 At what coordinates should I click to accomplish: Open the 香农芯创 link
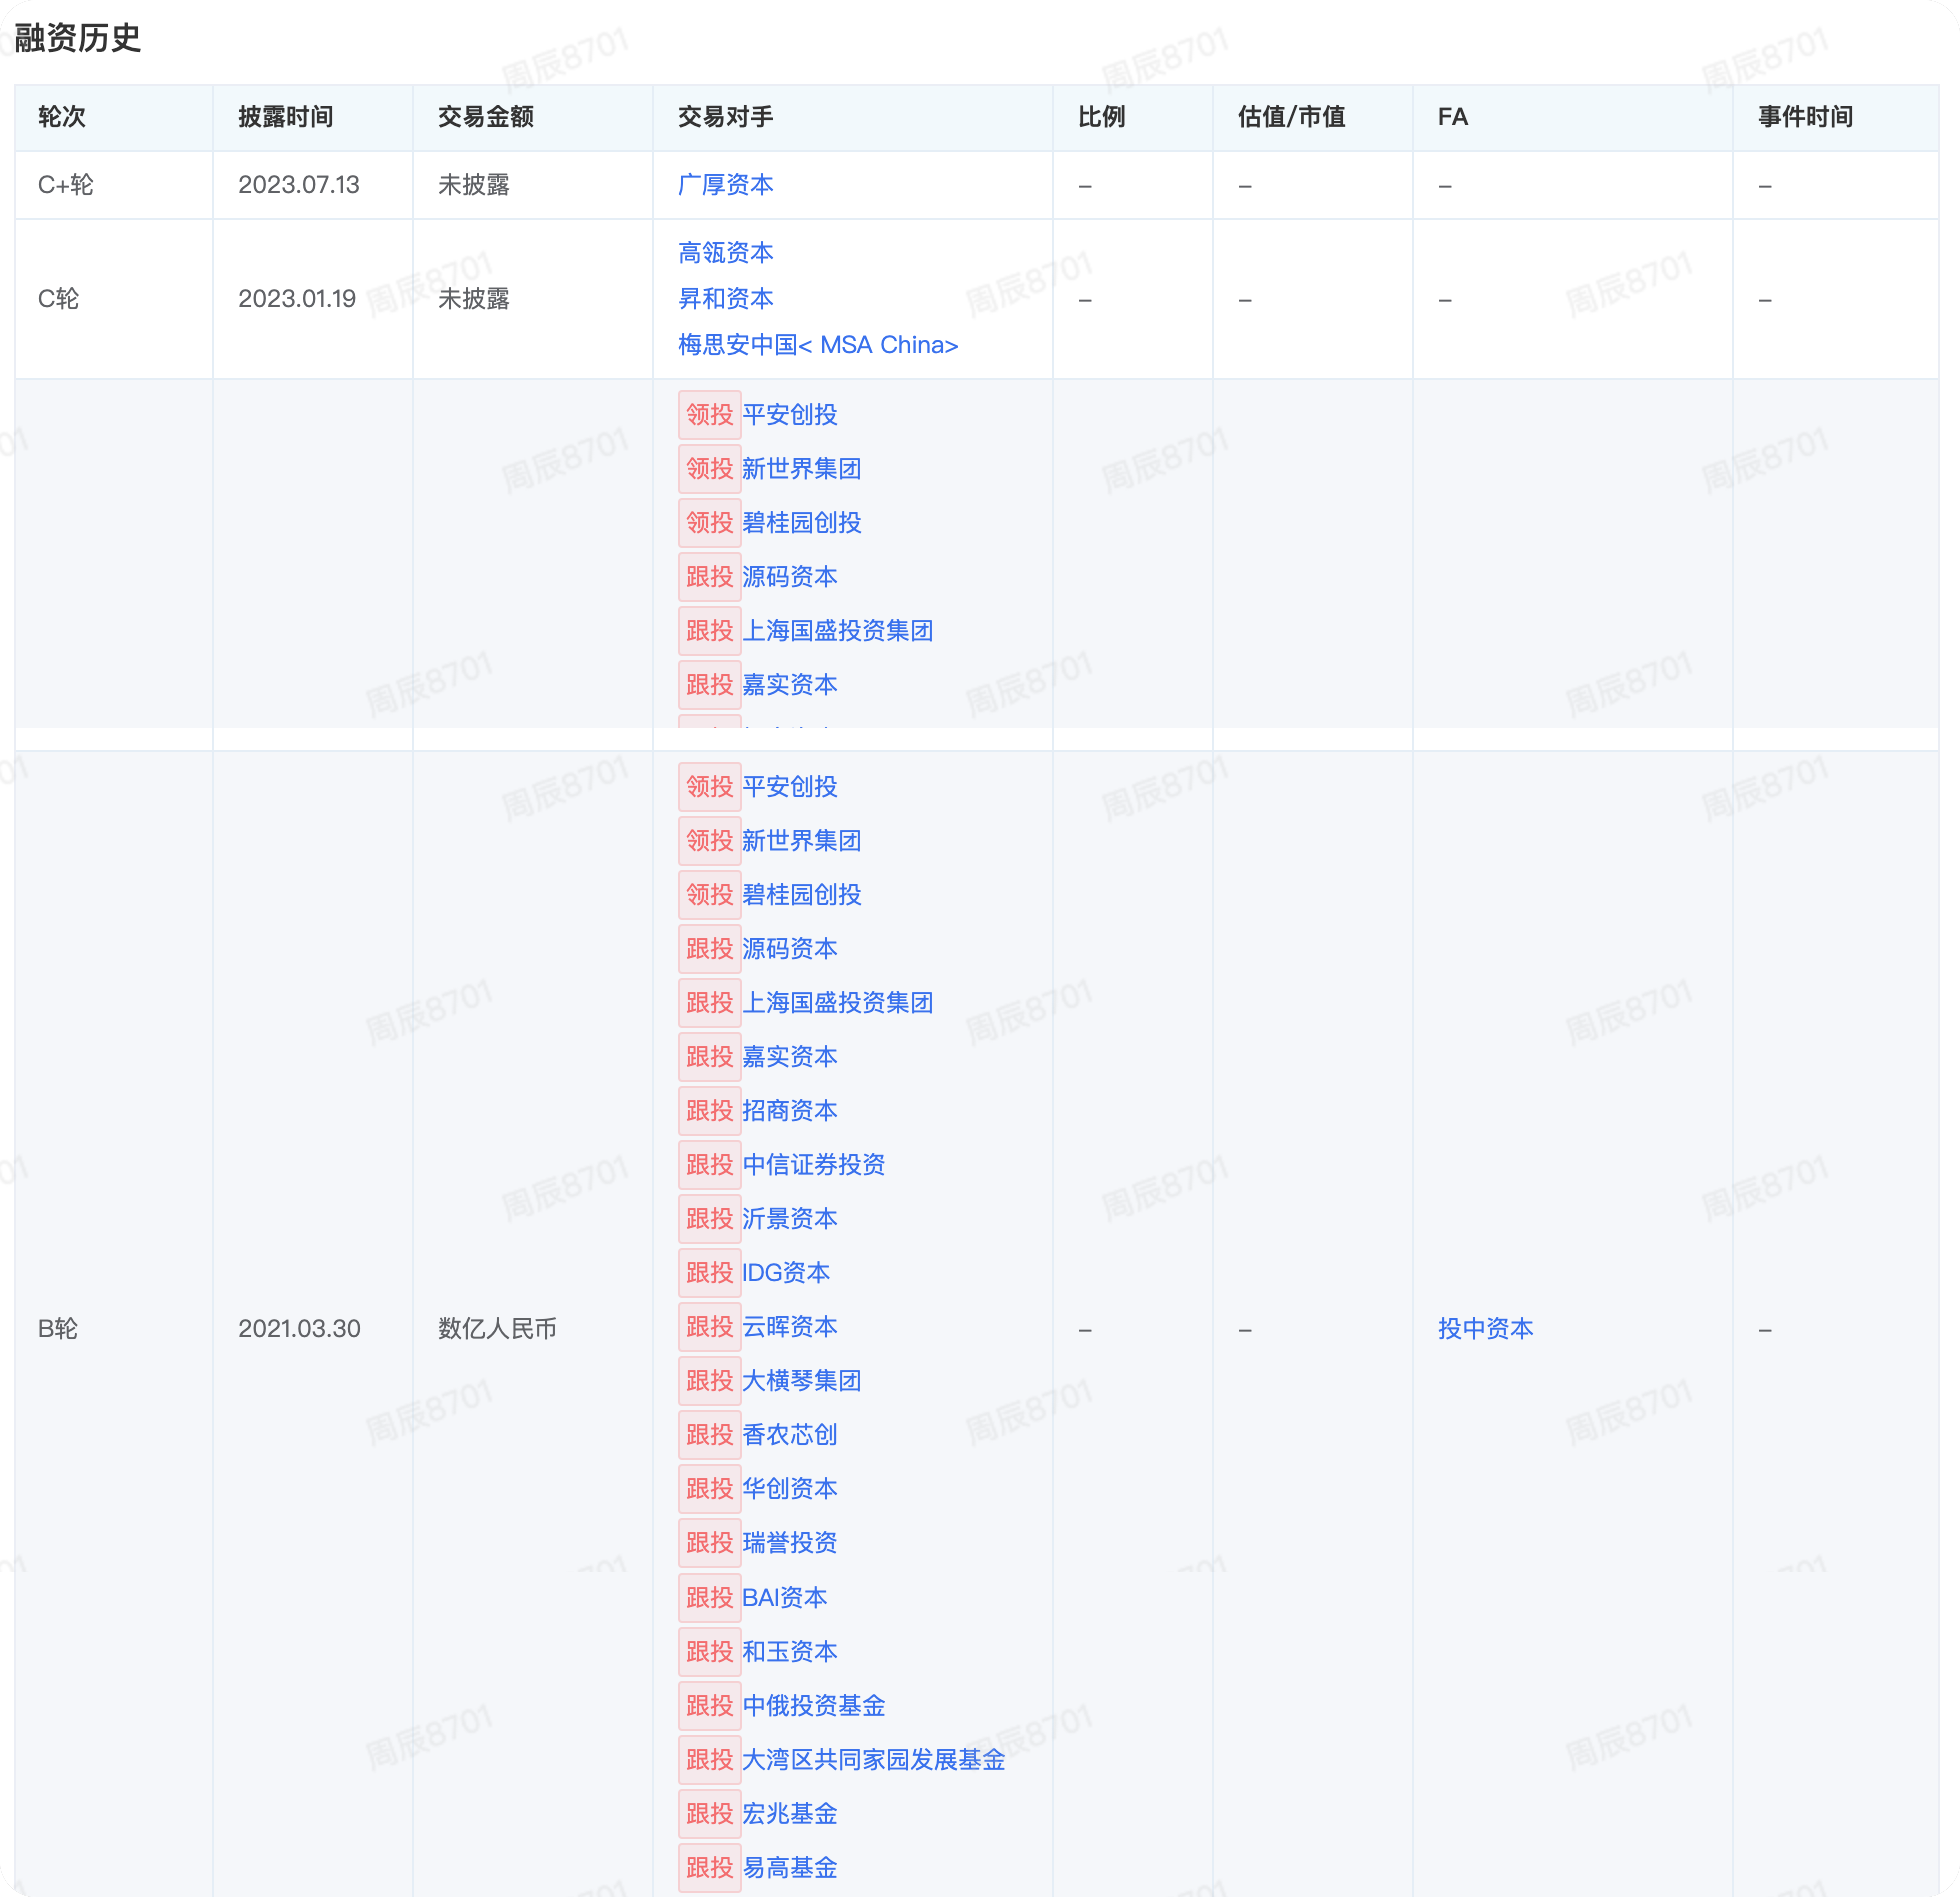(x=790, y=1435)
